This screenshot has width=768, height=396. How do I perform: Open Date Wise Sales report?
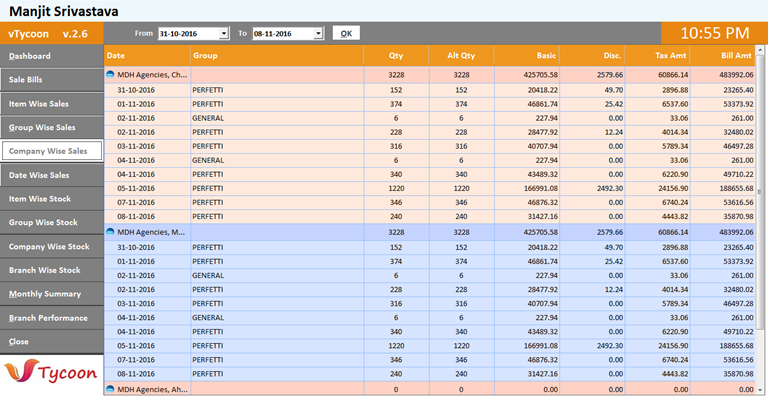pyautogui.click(x=51, y=175)
